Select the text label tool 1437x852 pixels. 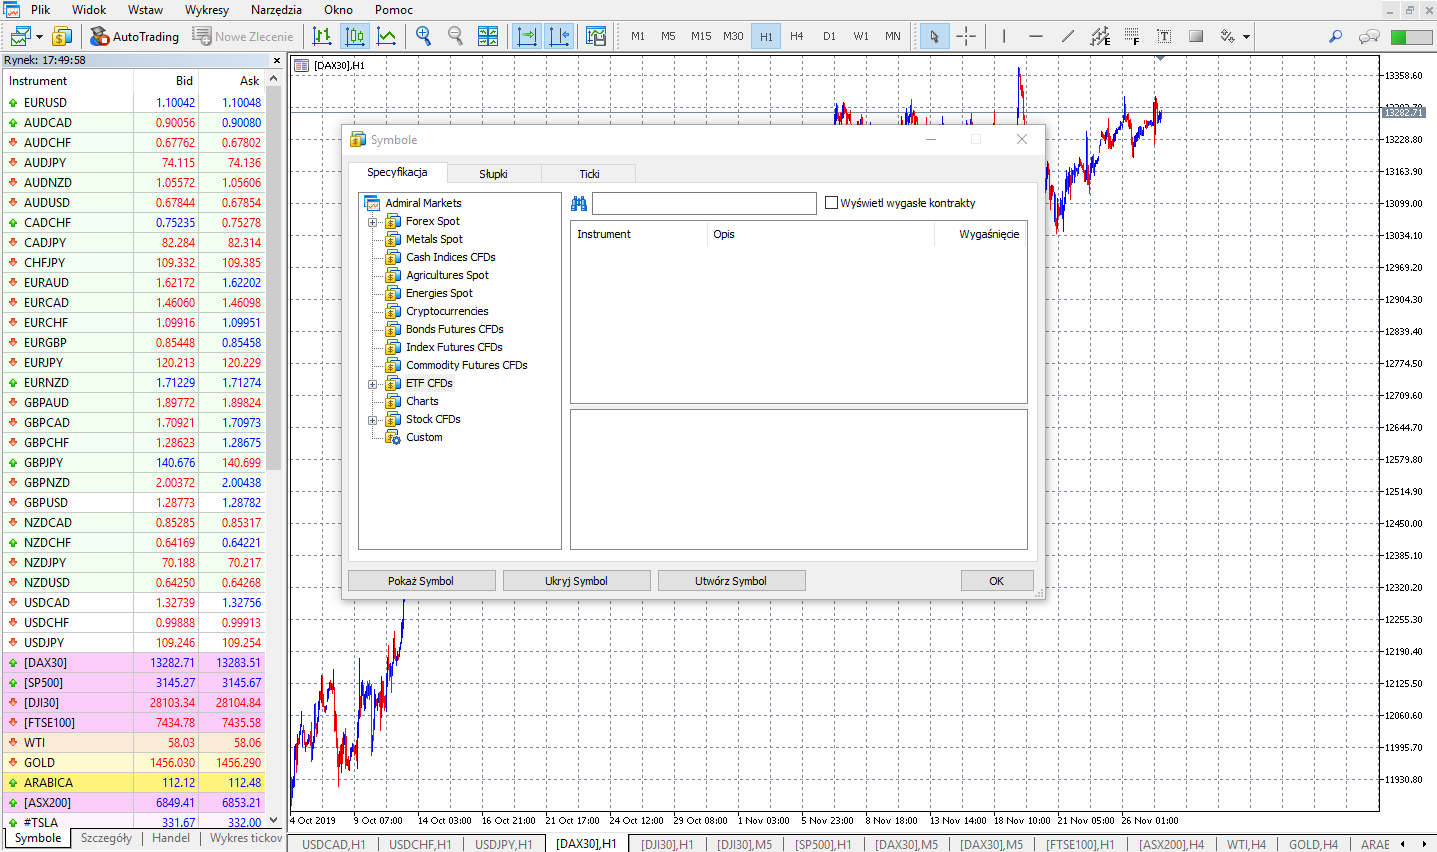point(1164,36)
